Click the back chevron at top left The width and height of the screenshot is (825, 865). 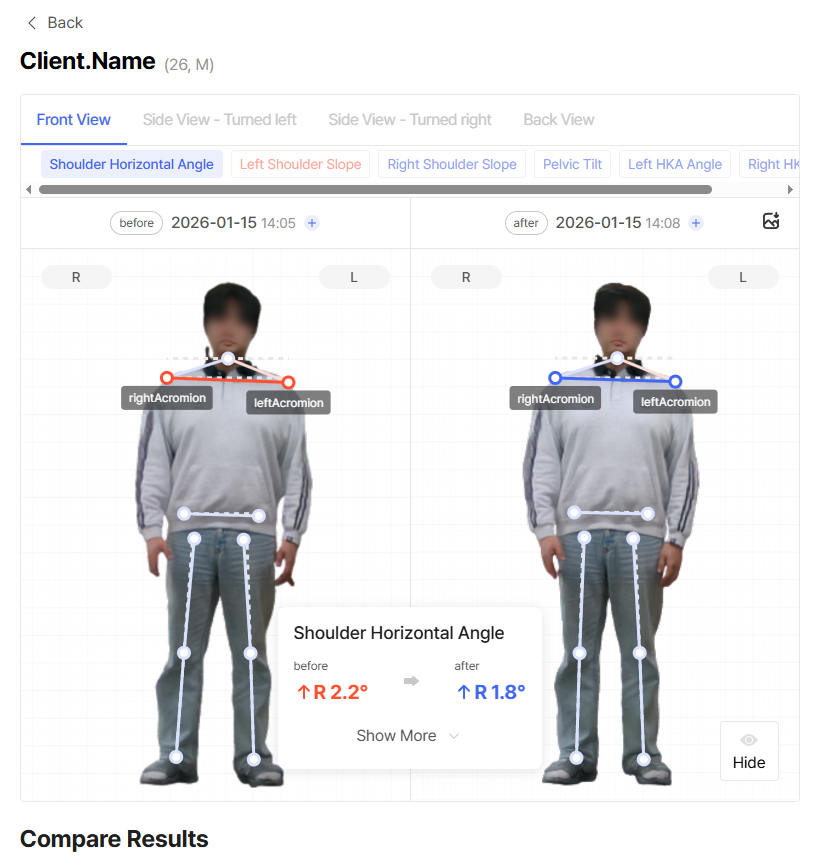31,22
